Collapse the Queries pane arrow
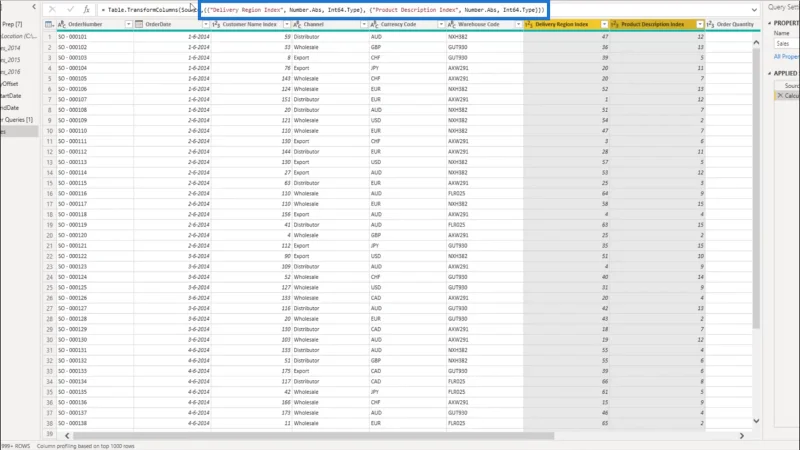Screen dimensions: 800x450 coord(34,7)
